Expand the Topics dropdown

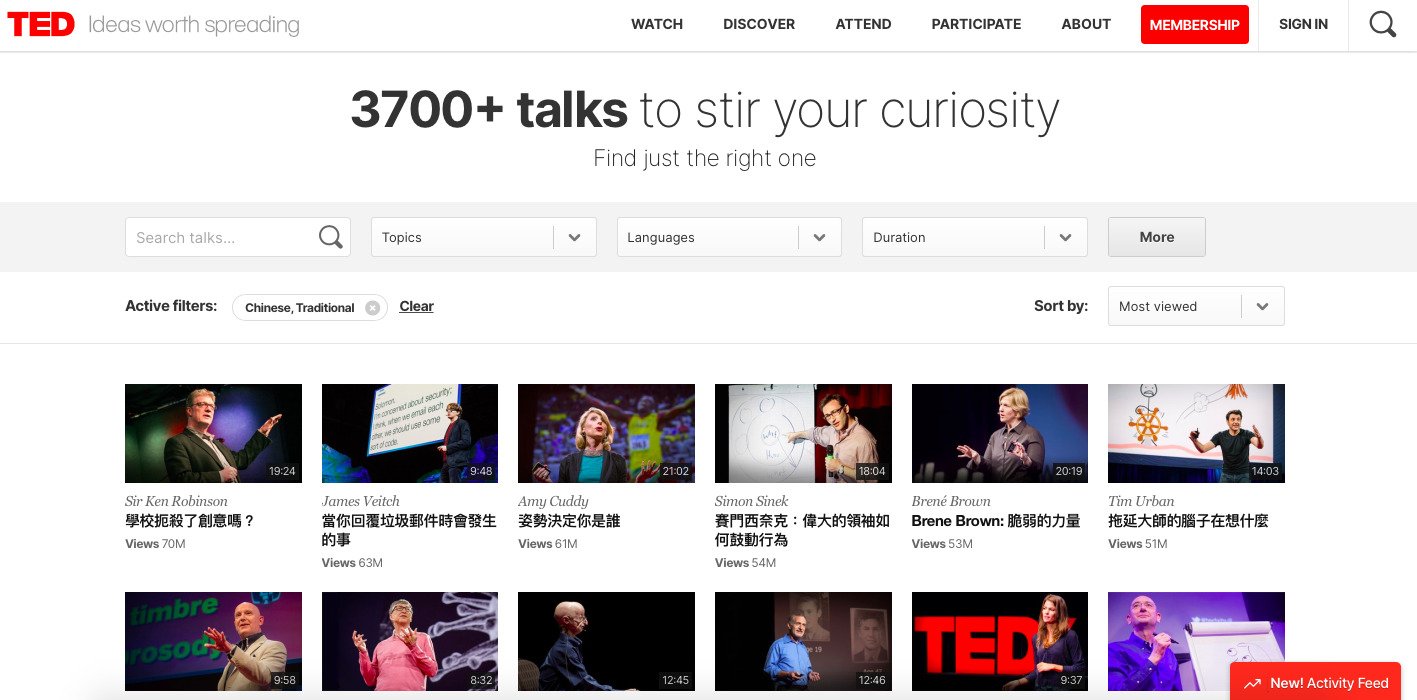coord(484,237)
